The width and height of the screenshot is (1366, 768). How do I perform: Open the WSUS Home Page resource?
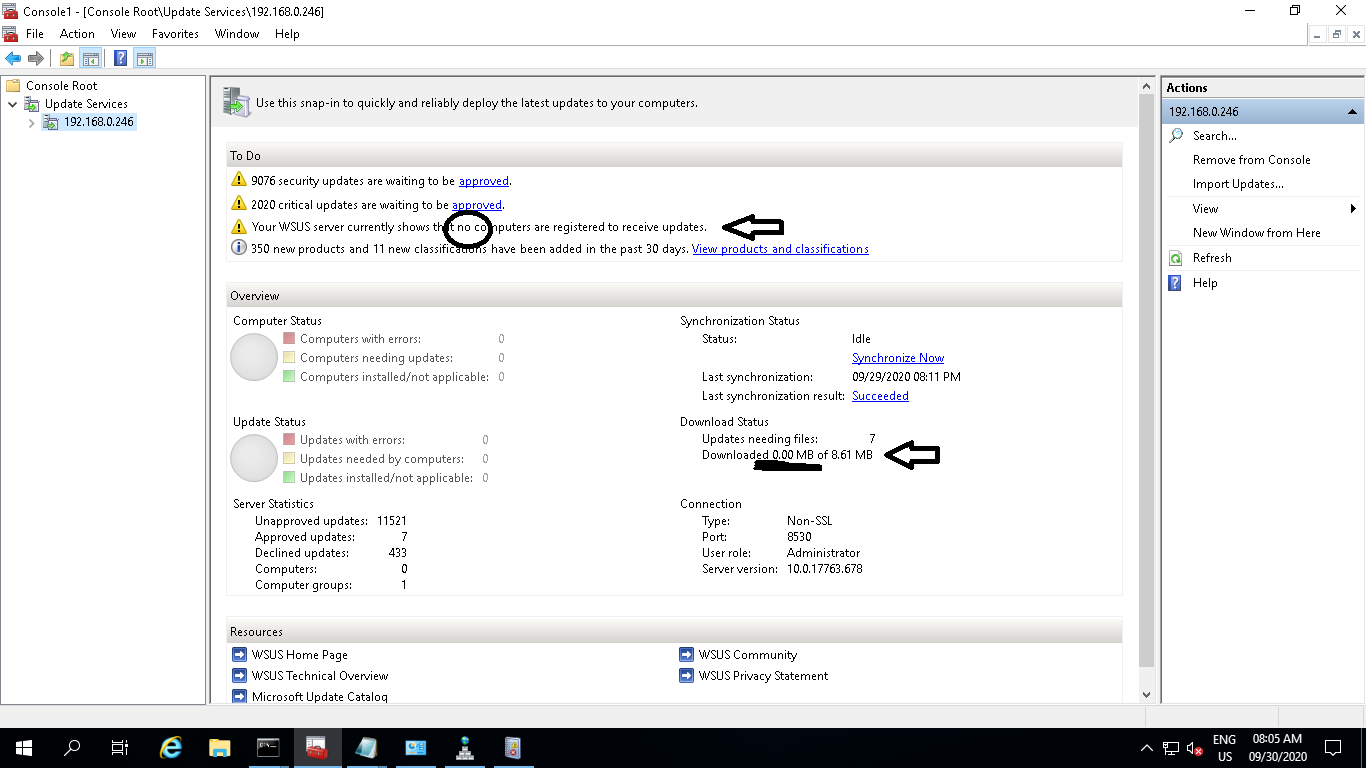pyautogui.click(x=300, y=655)
